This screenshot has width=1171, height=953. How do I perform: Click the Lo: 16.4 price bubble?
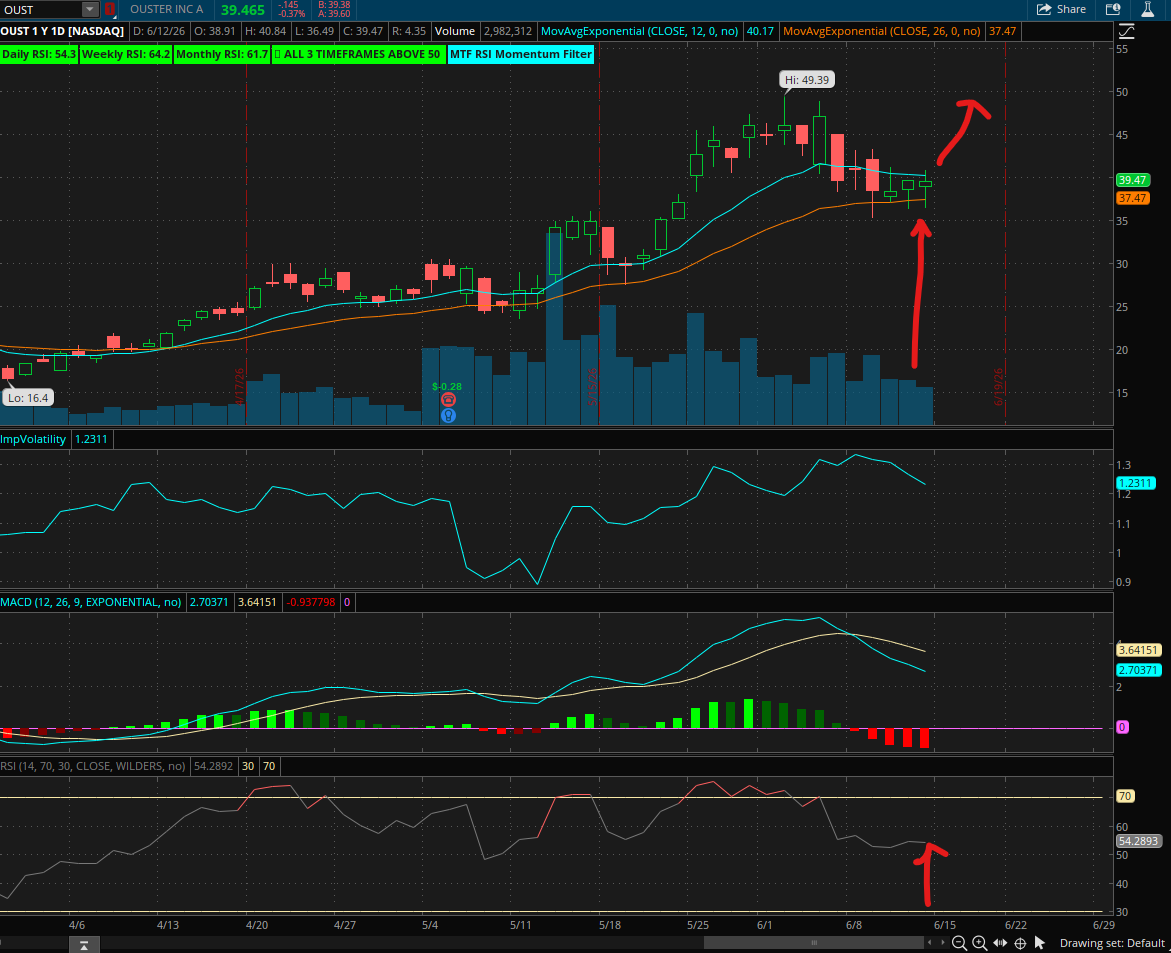point(28,398)
